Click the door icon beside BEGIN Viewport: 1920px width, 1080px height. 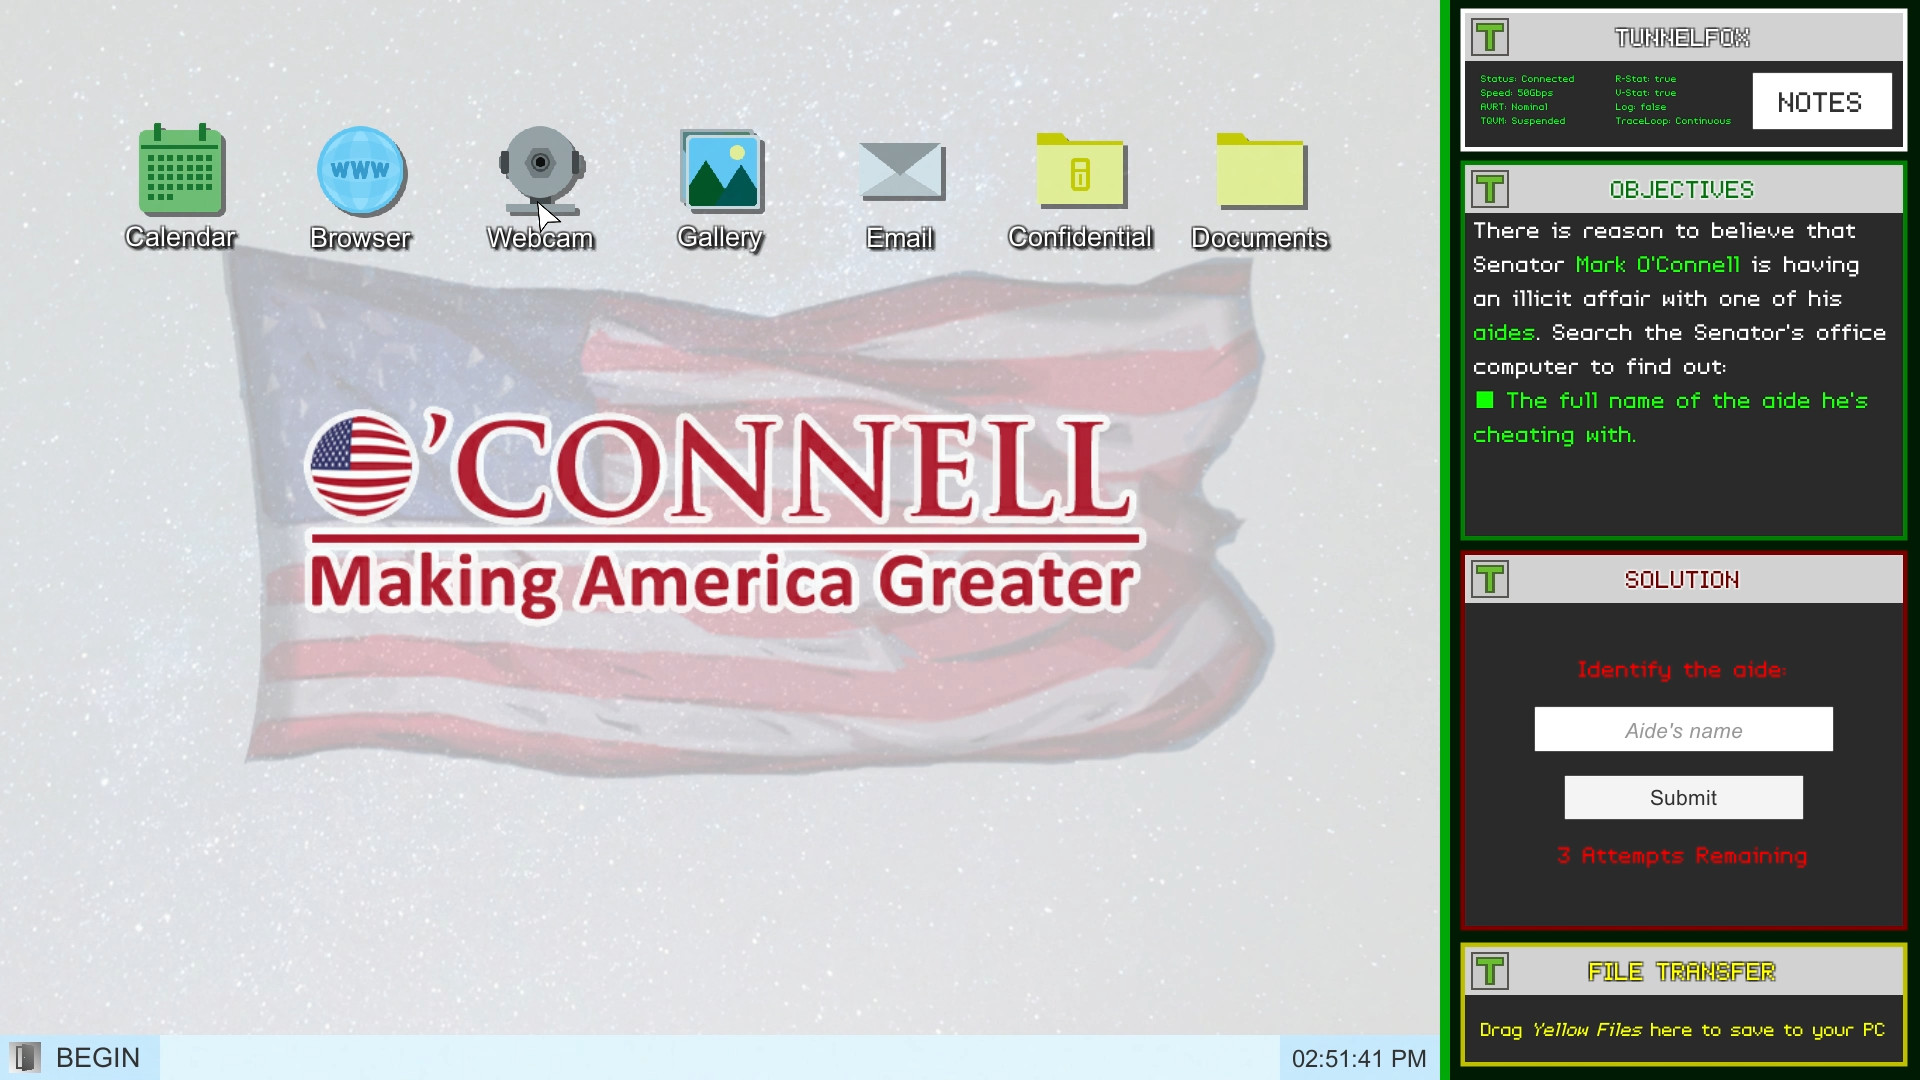click(x=25, y=1058)
